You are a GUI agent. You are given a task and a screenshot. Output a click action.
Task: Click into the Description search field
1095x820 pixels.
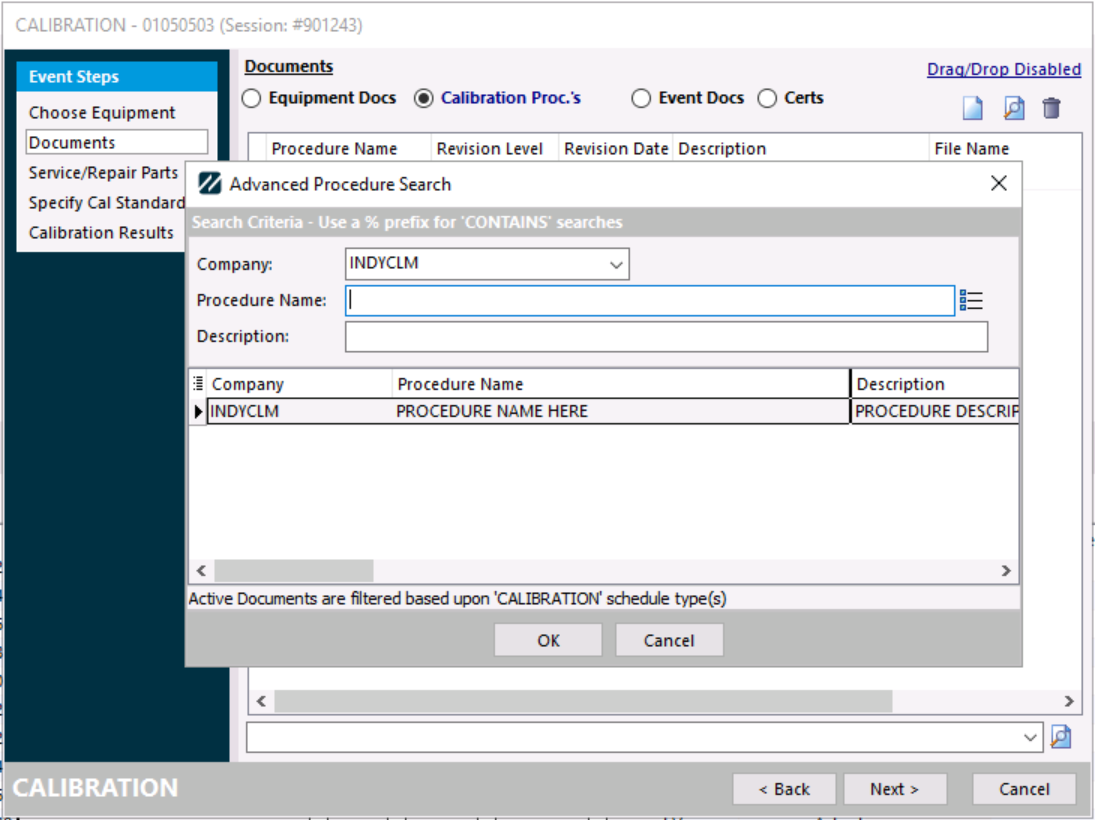point(666,337)
